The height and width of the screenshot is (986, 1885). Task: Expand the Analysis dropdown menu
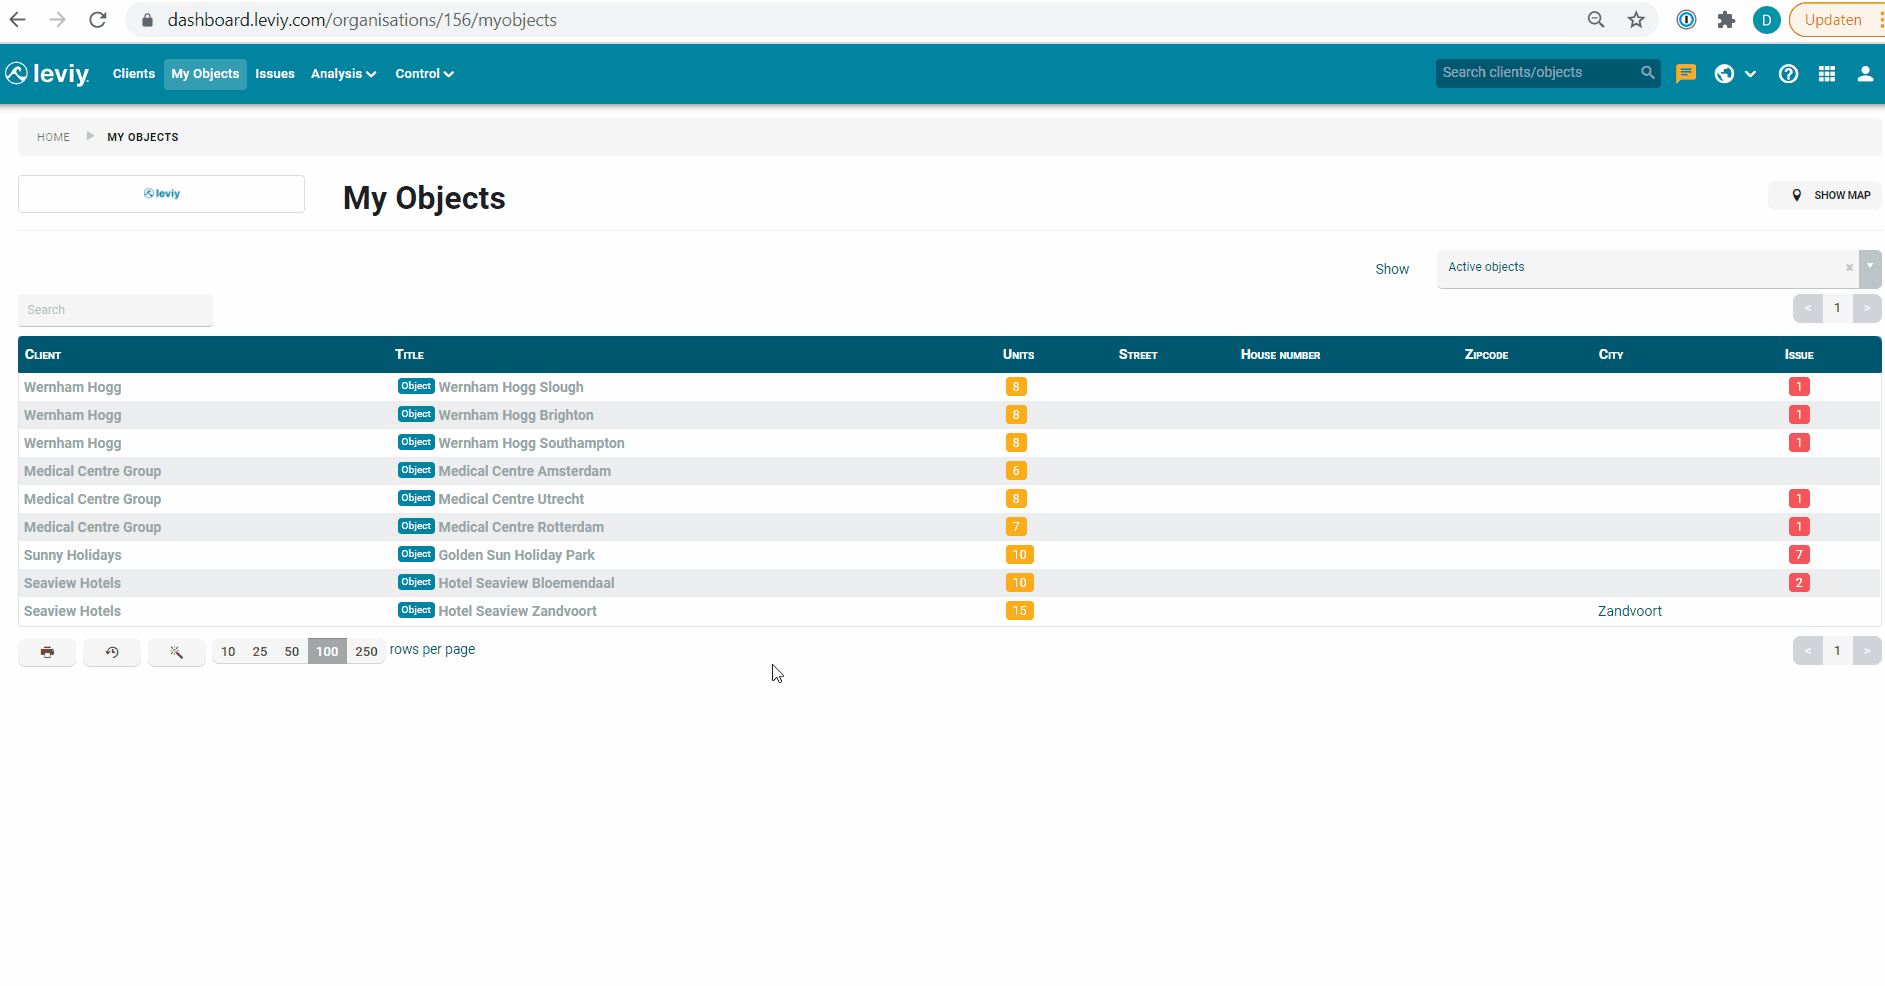(x=343, y=74)
